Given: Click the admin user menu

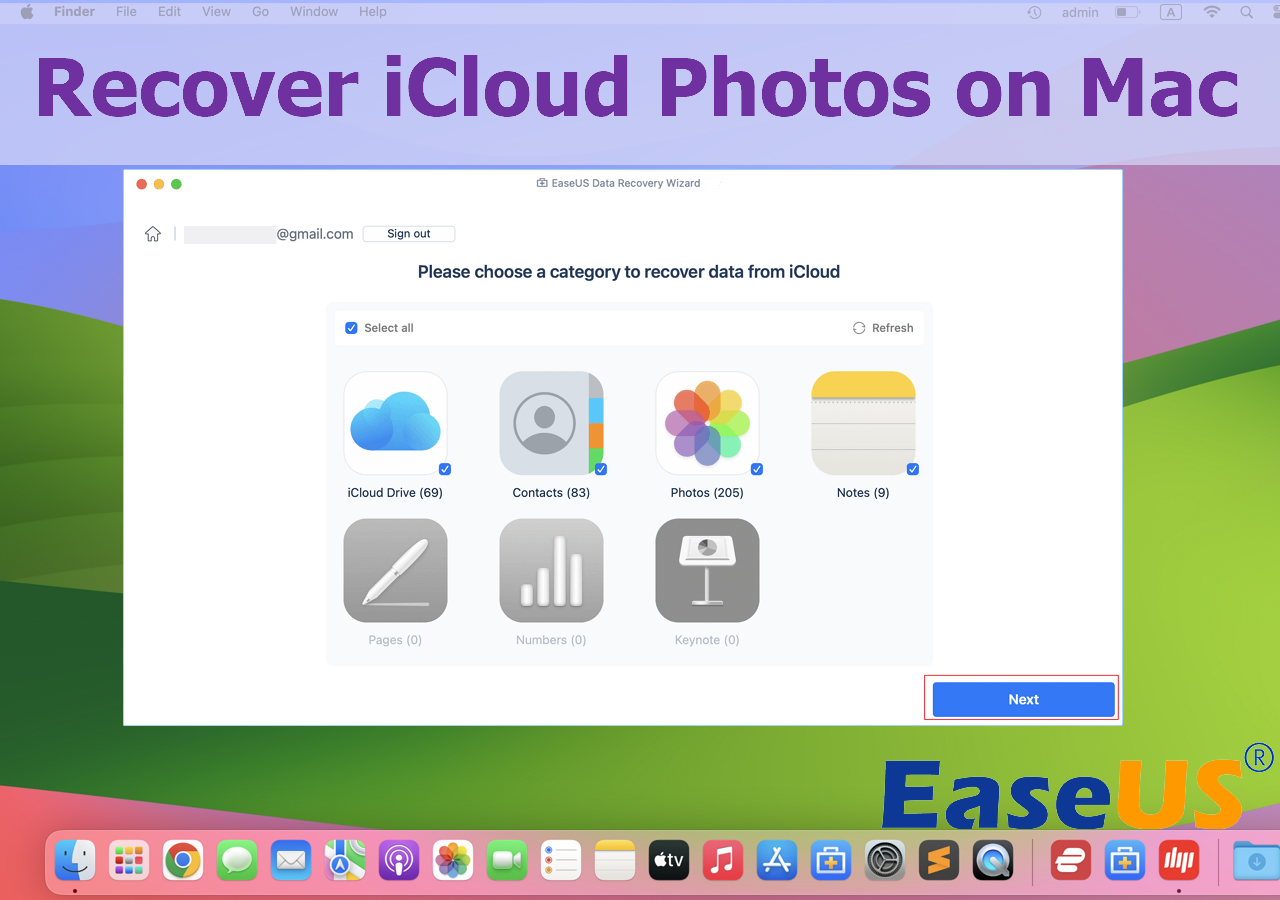Looking at the screenshot, I should (x=1081, y=12).
